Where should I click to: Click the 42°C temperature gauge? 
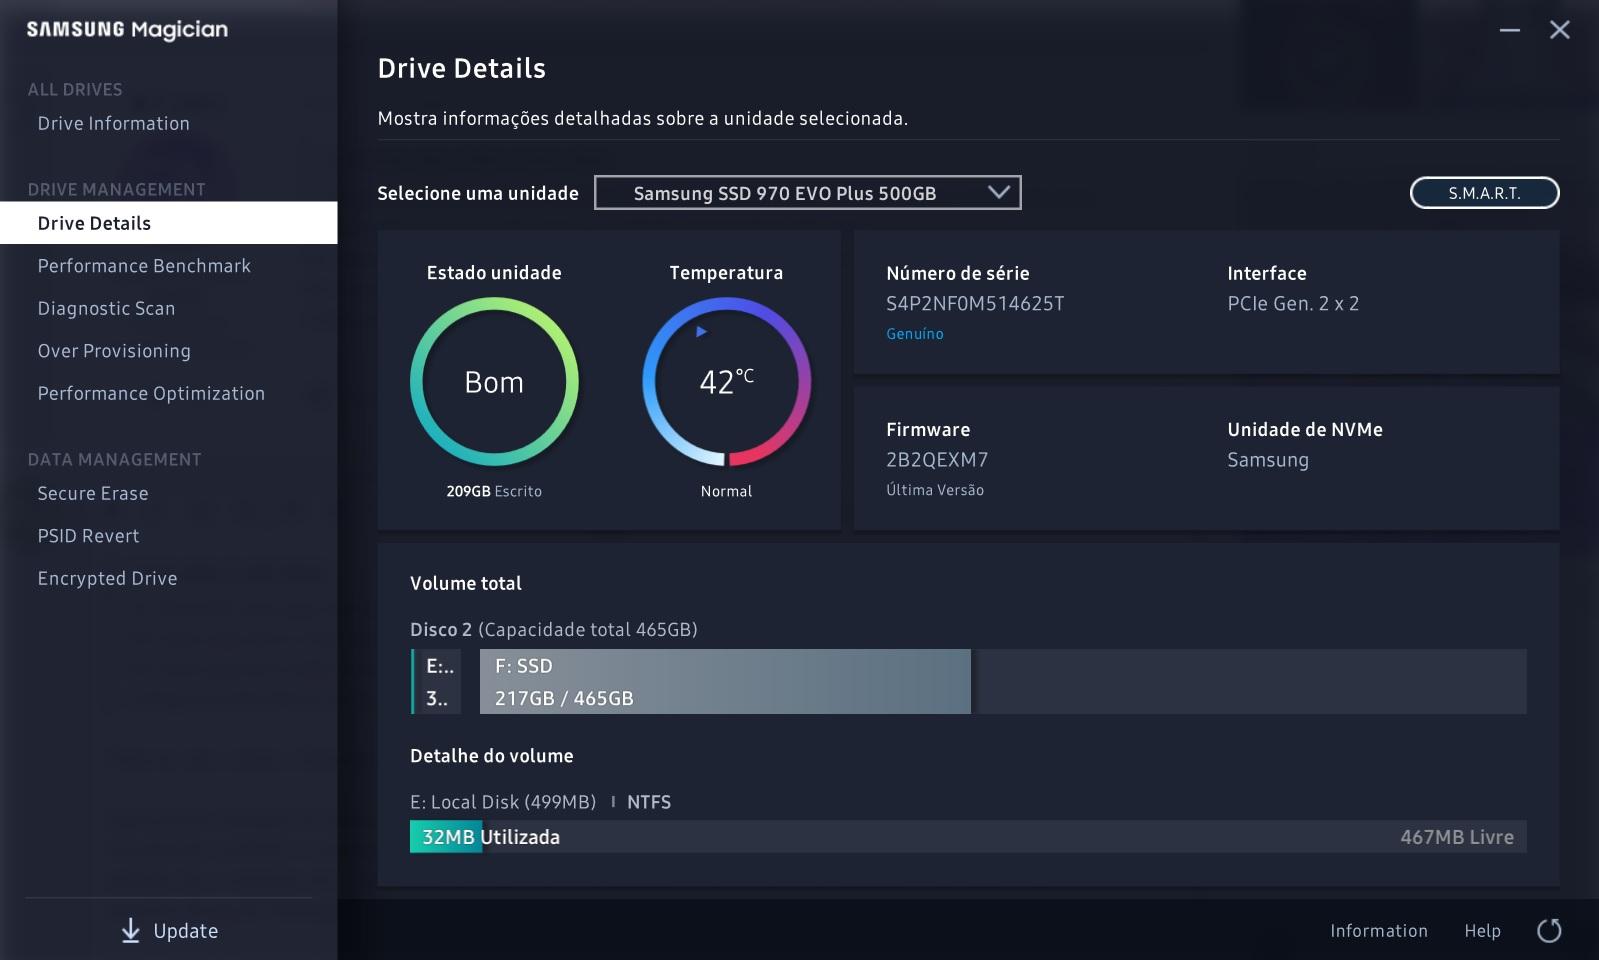coord(726,382)
